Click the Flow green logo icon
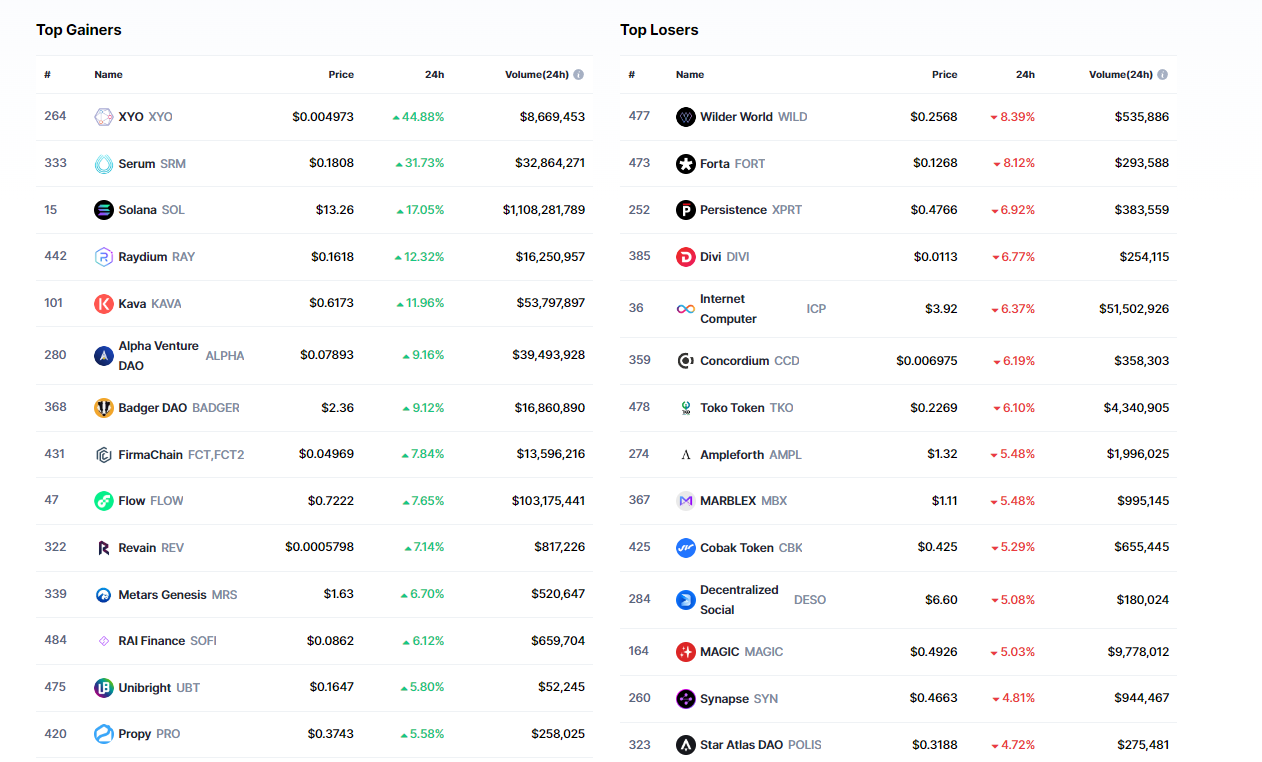 [x=104, y=501]
